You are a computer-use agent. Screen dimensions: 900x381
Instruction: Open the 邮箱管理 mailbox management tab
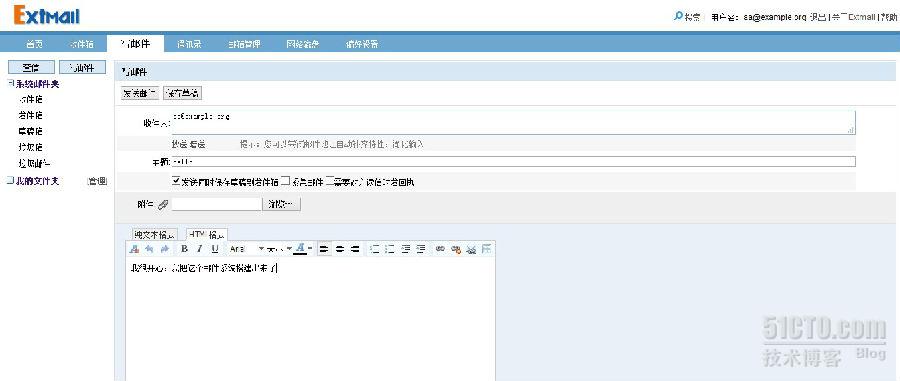245,44
